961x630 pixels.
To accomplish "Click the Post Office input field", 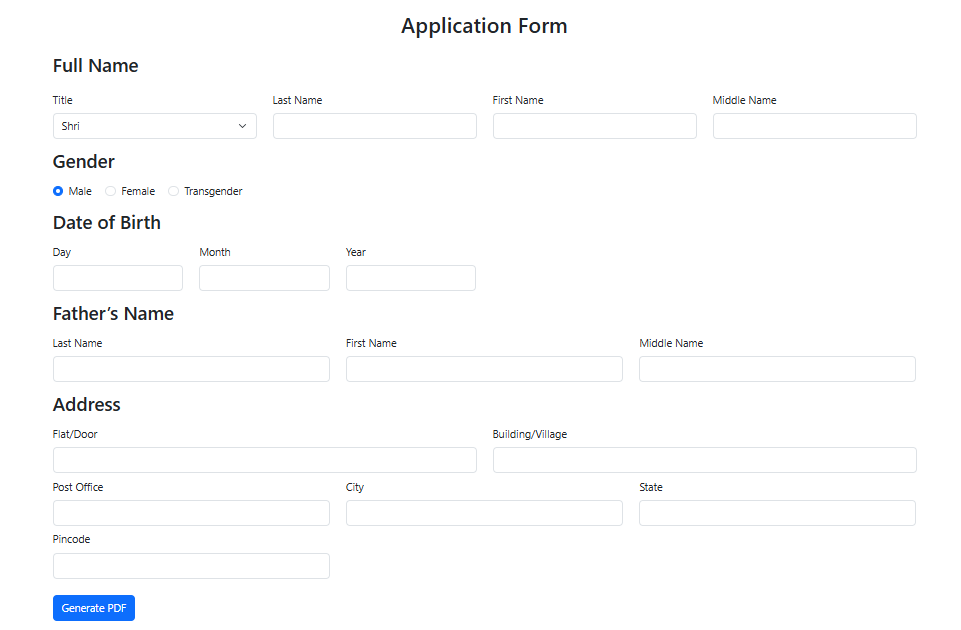I will click(x=191, y=513).
